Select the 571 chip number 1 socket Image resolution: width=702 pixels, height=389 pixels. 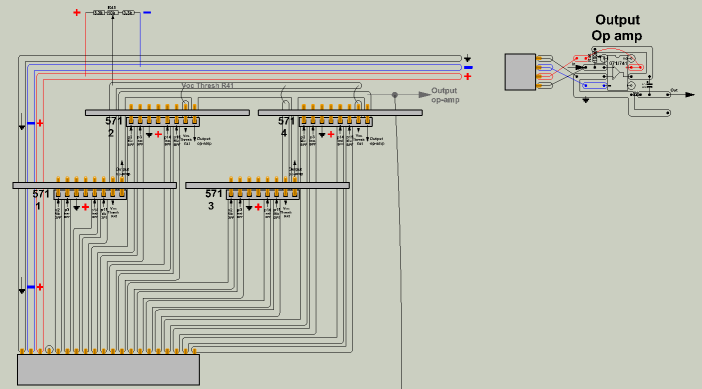[90, 194]
